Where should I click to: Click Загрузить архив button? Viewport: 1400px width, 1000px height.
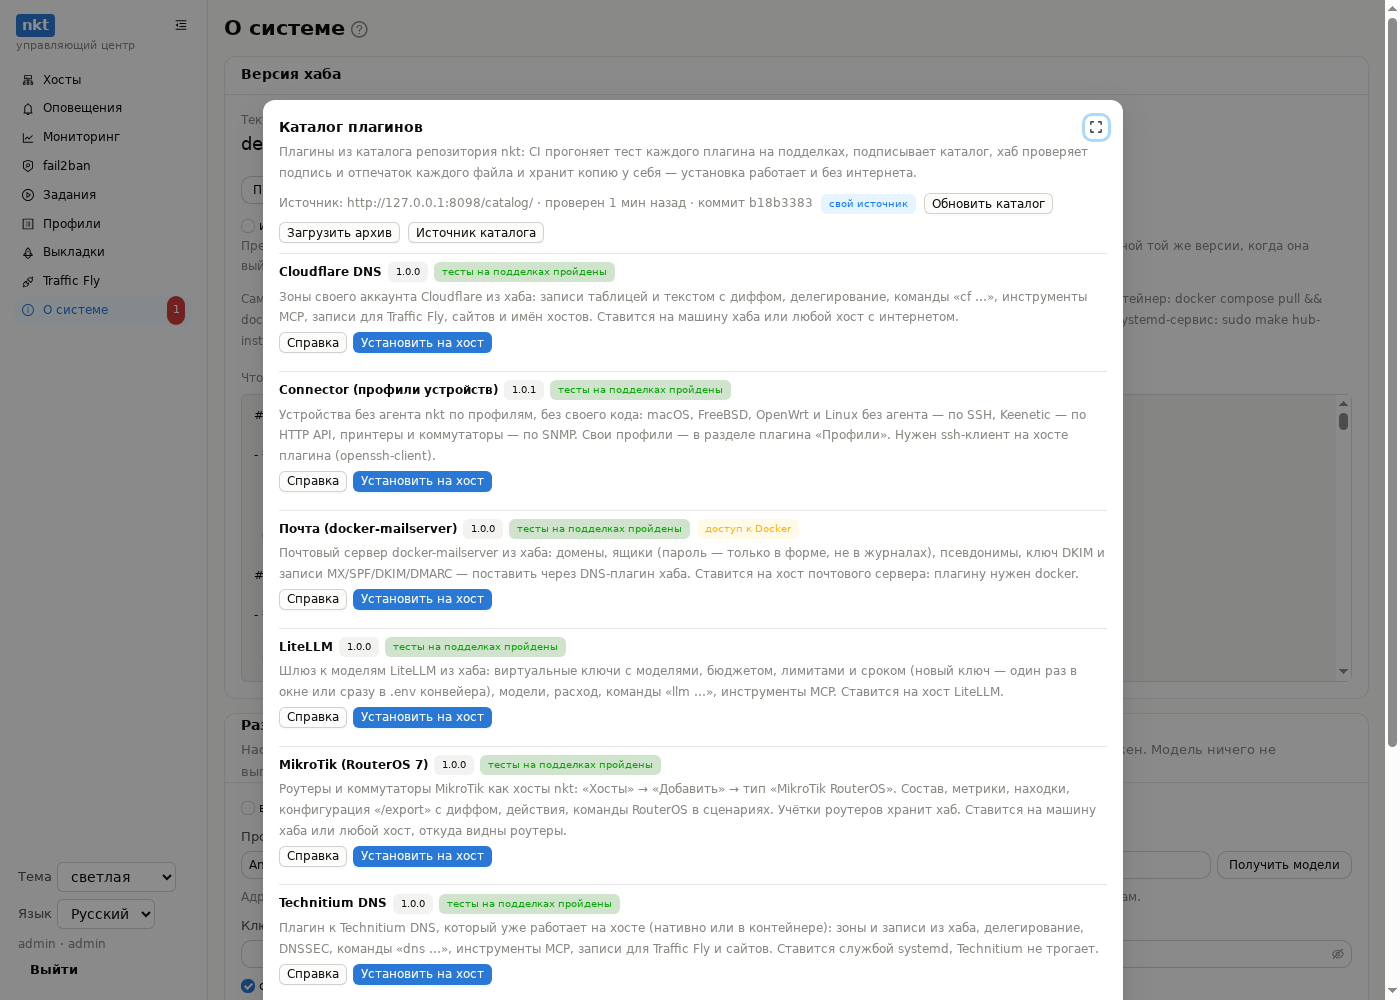(x=339, y=233)
